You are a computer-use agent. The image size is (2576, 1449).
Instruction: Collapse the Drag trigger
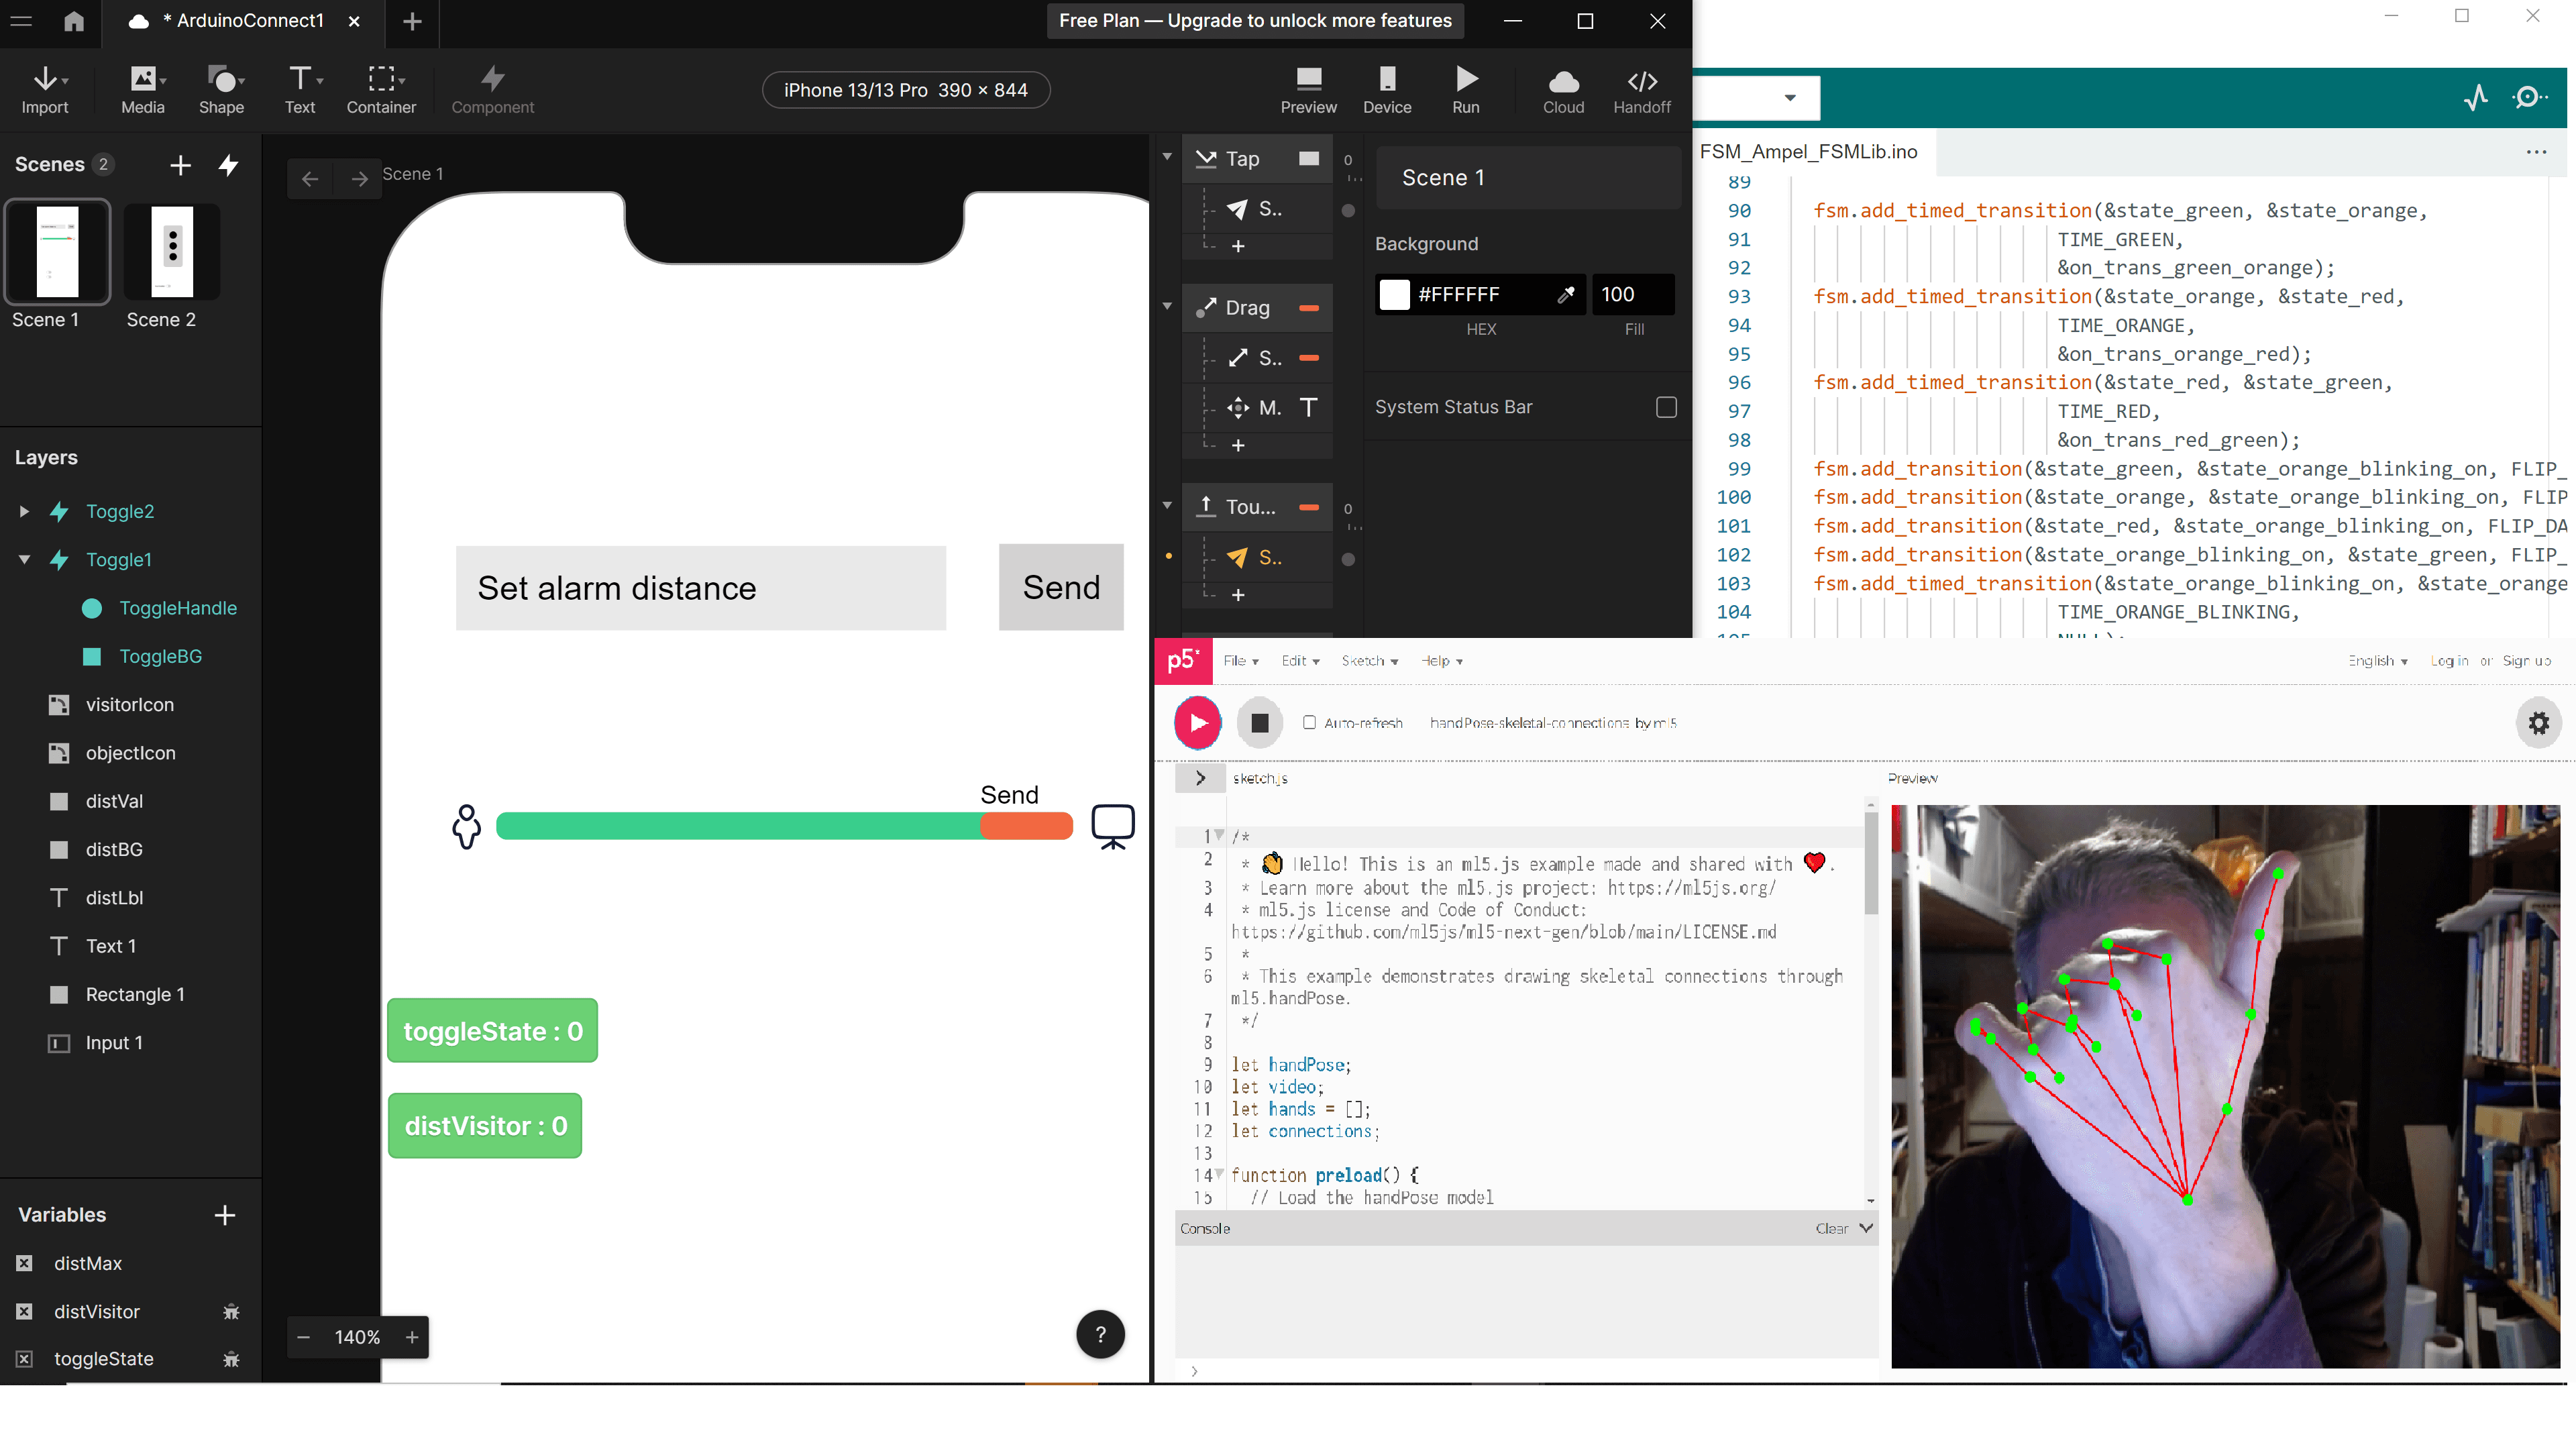[1166, 306]
